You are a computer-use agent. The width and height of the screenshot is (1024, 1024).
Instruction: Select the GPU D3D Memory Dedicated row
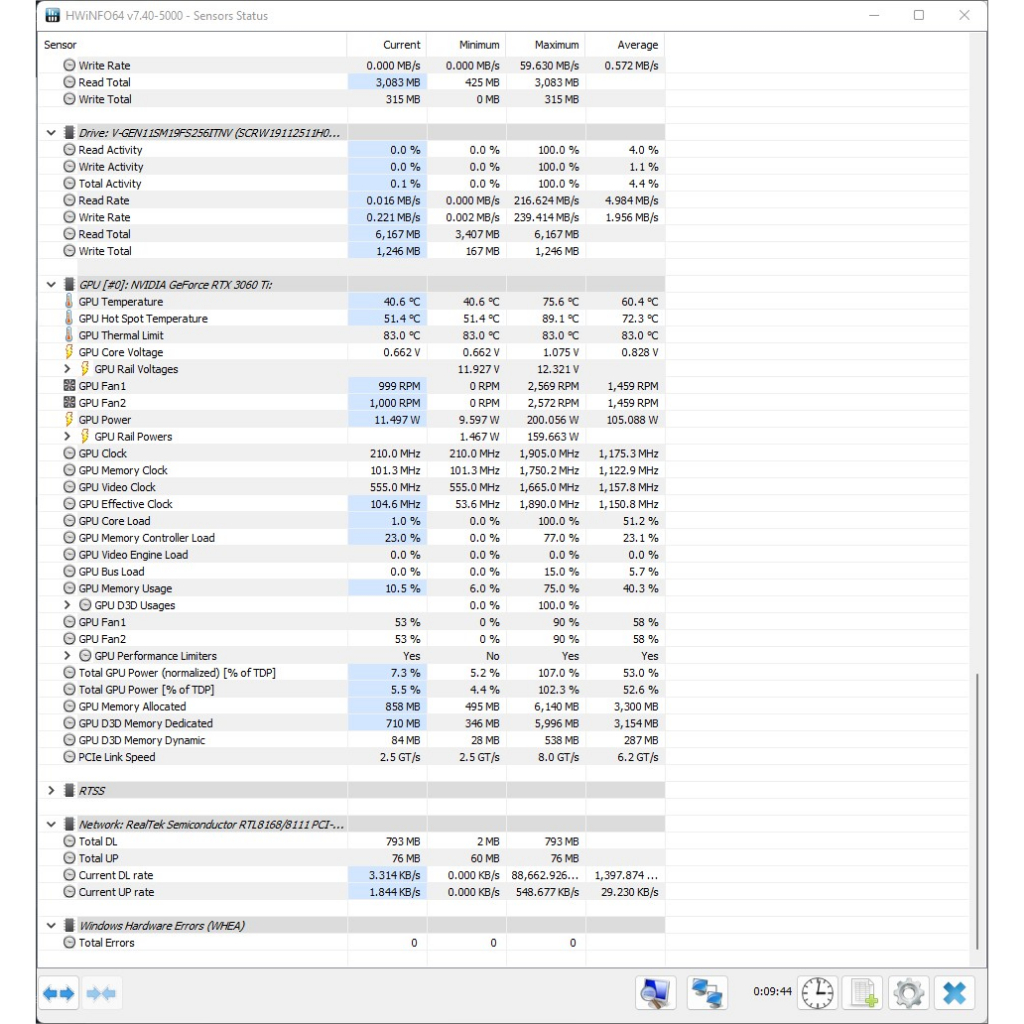click(x=352, y=723)
